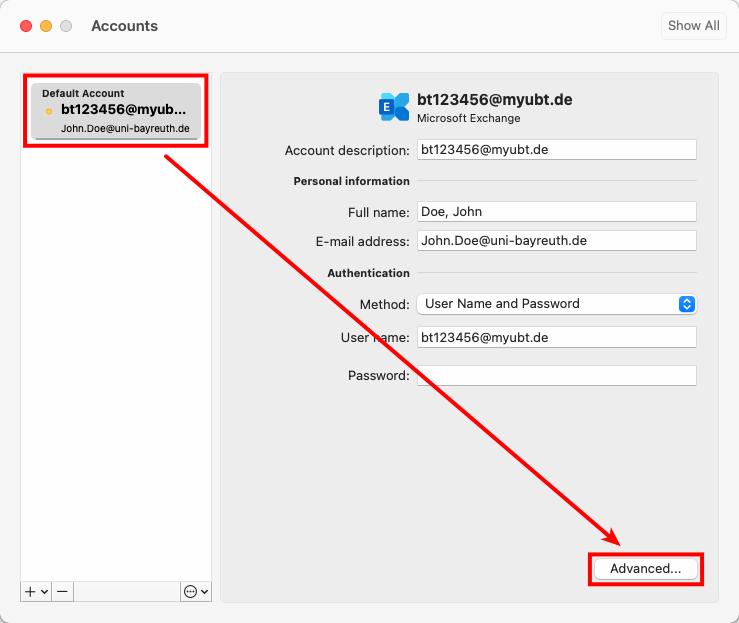The width and height of the screenshot is (739, 623).
Task: Click the empty Password field
Action: [x=556, y=376]
